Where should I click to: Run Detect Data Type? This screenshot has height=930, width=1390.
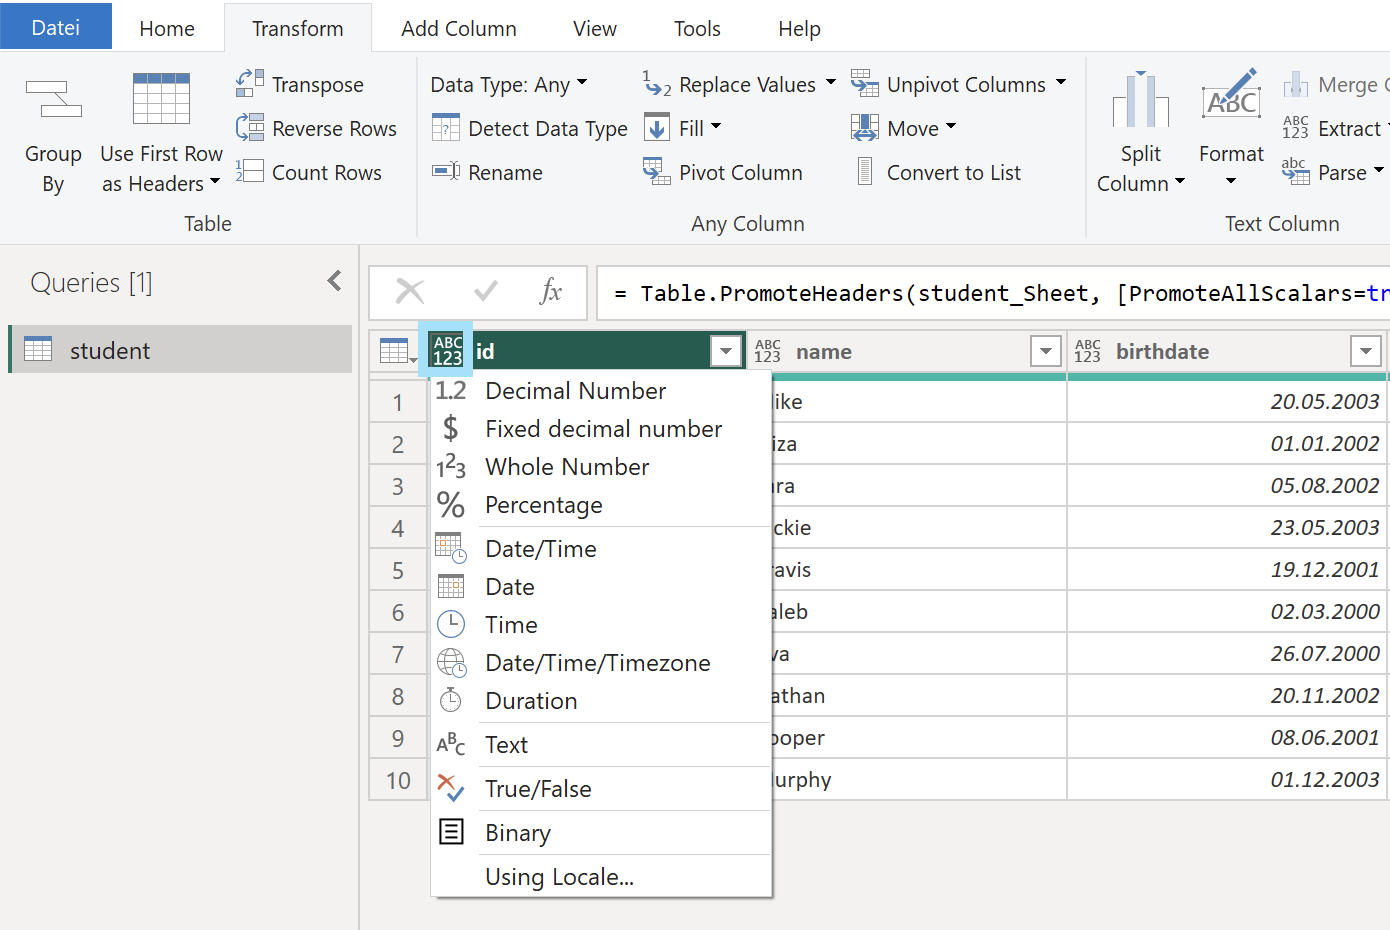tap(528, 128)
